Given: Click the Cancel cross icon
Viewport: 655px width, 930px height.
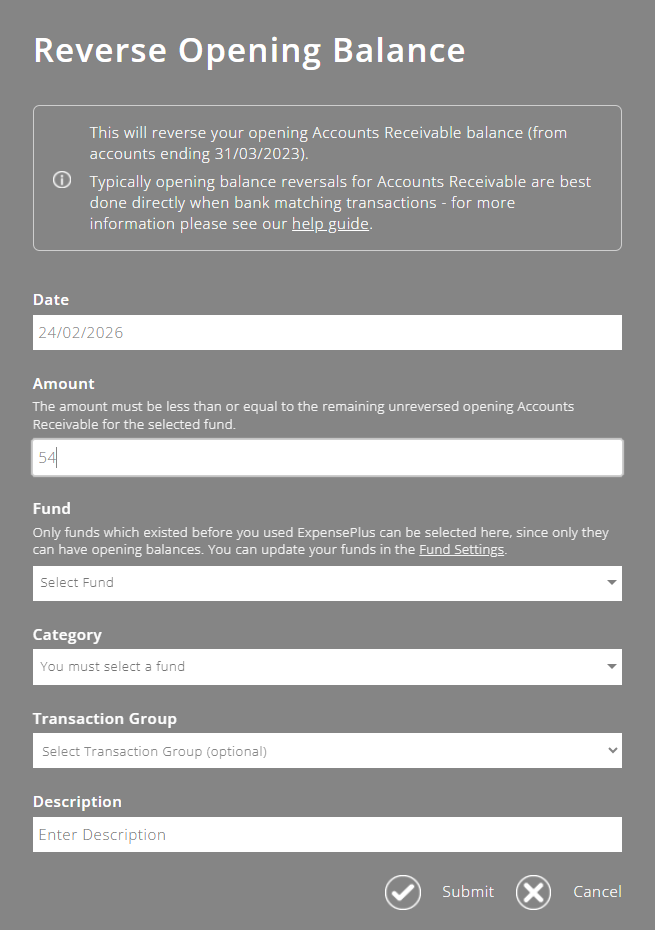Looking at the screenshot, I should pos(533,892).
